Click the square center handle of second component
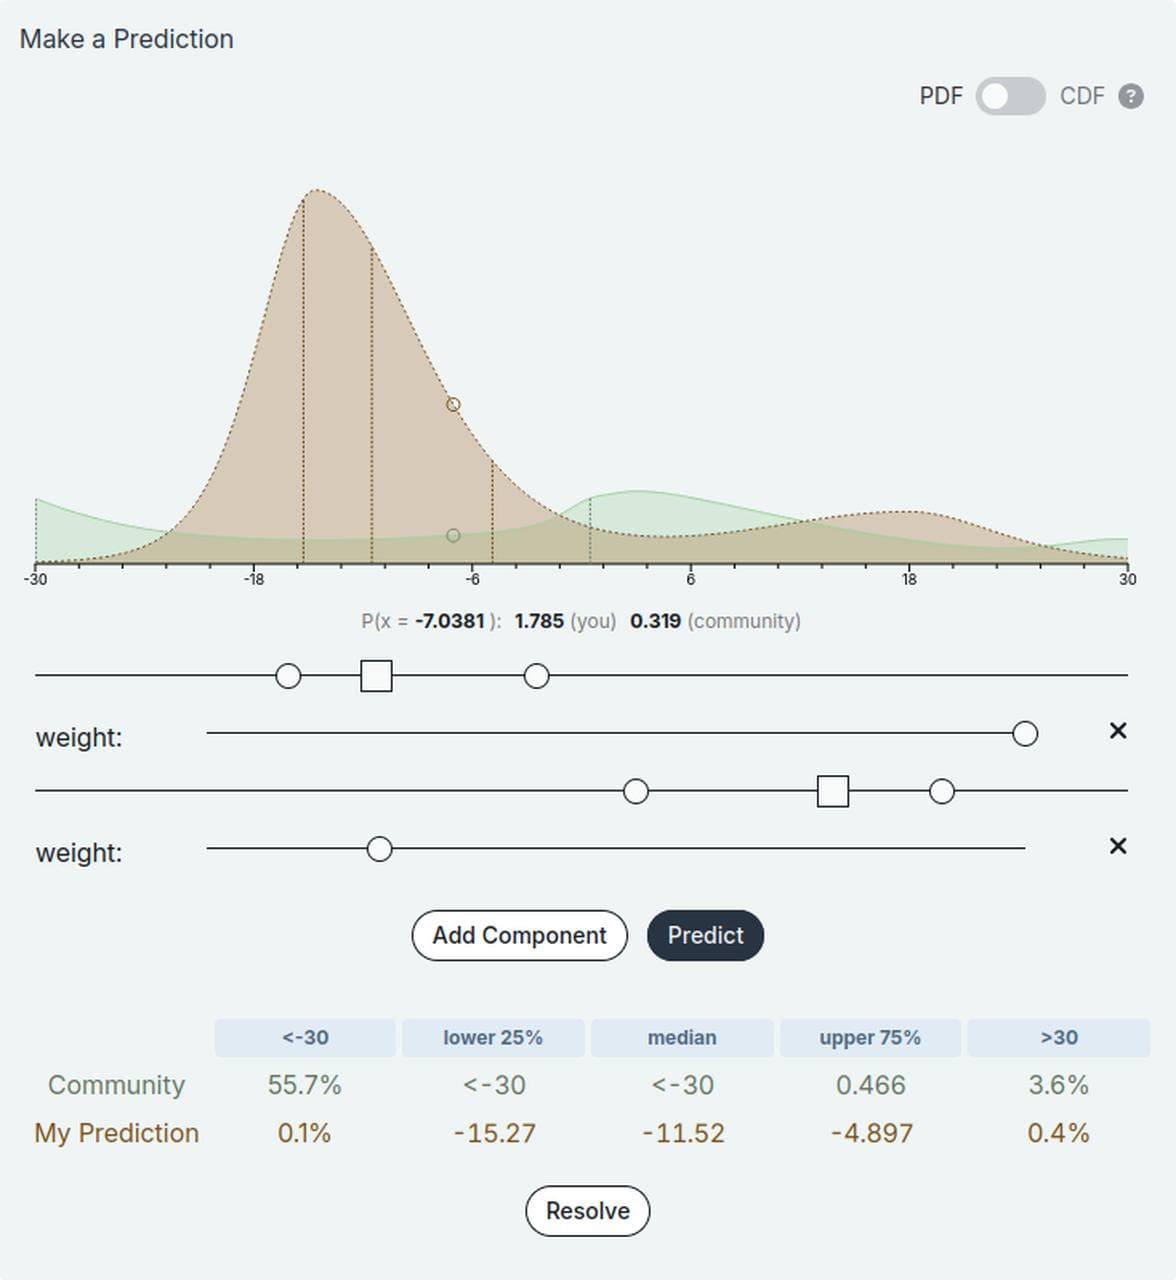Image resolution: width=1176 pixels, height=1280 pixels. [832, 791]
